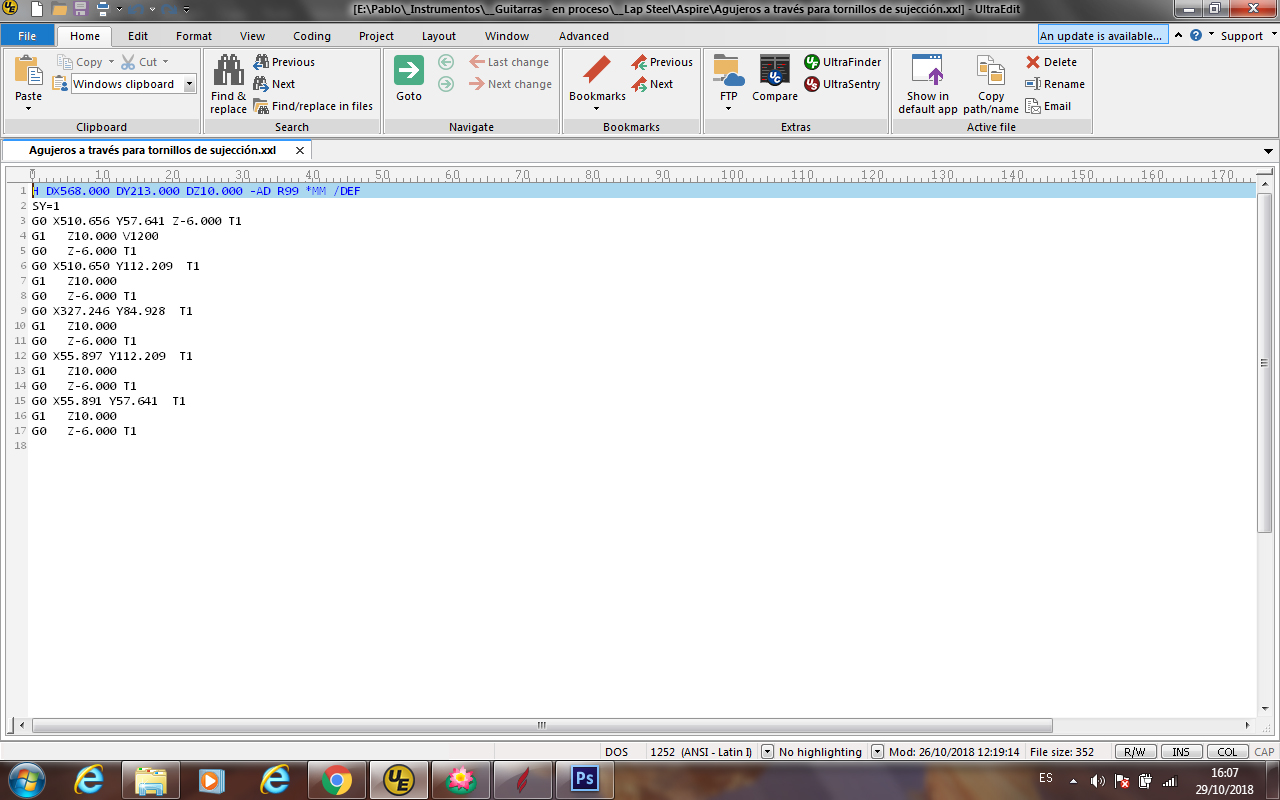Viewport: 1280px width, 800px height.
Task: Click the Find & replace binoculars icon
Action: point(228,71)
